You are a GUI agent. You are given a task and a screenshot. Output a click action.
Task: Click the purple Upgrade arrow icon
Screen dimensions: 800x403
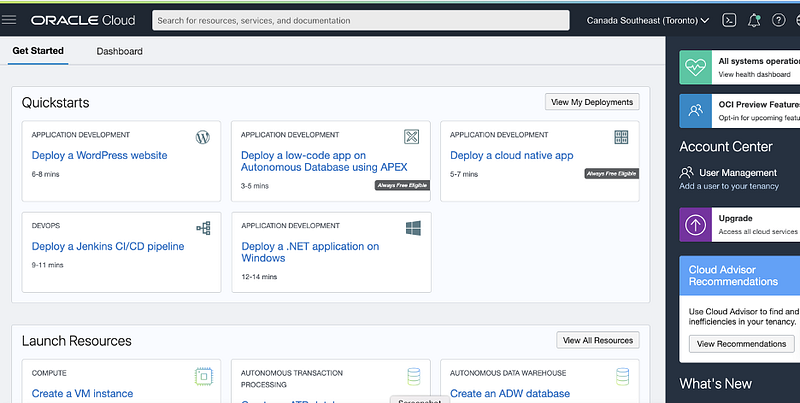(x=695, y=224)
